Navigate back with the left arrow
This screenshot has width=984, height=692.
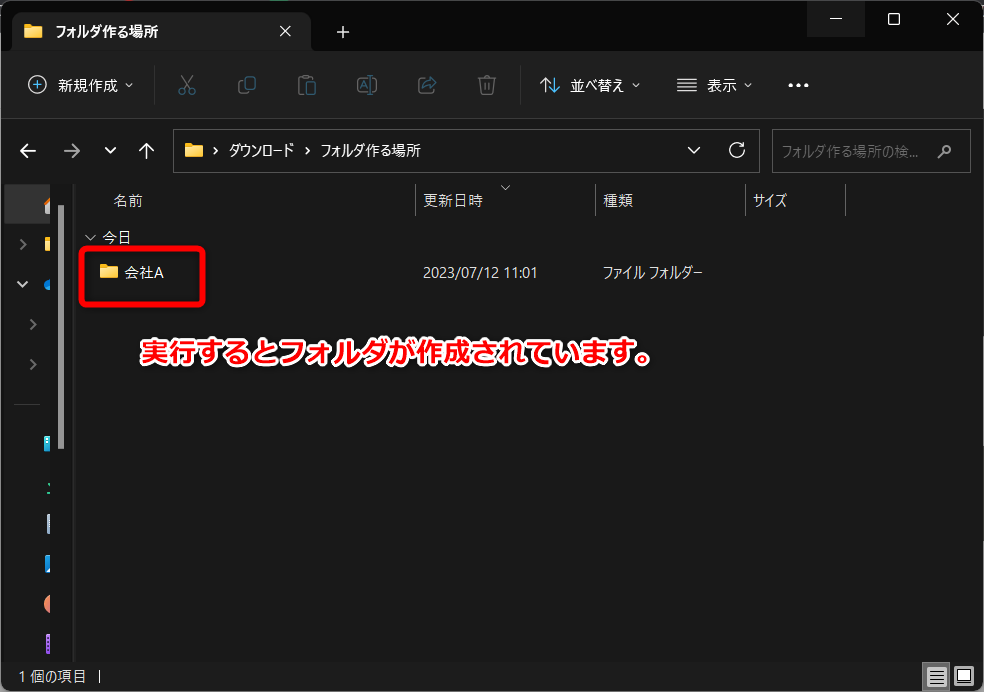click(28, 151)
